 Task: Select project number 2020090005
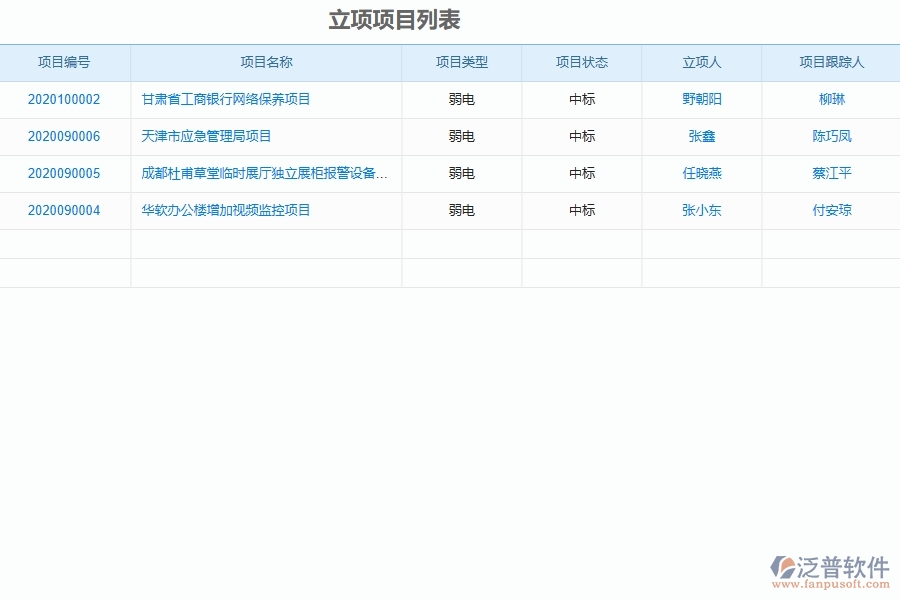coord(66,173)
